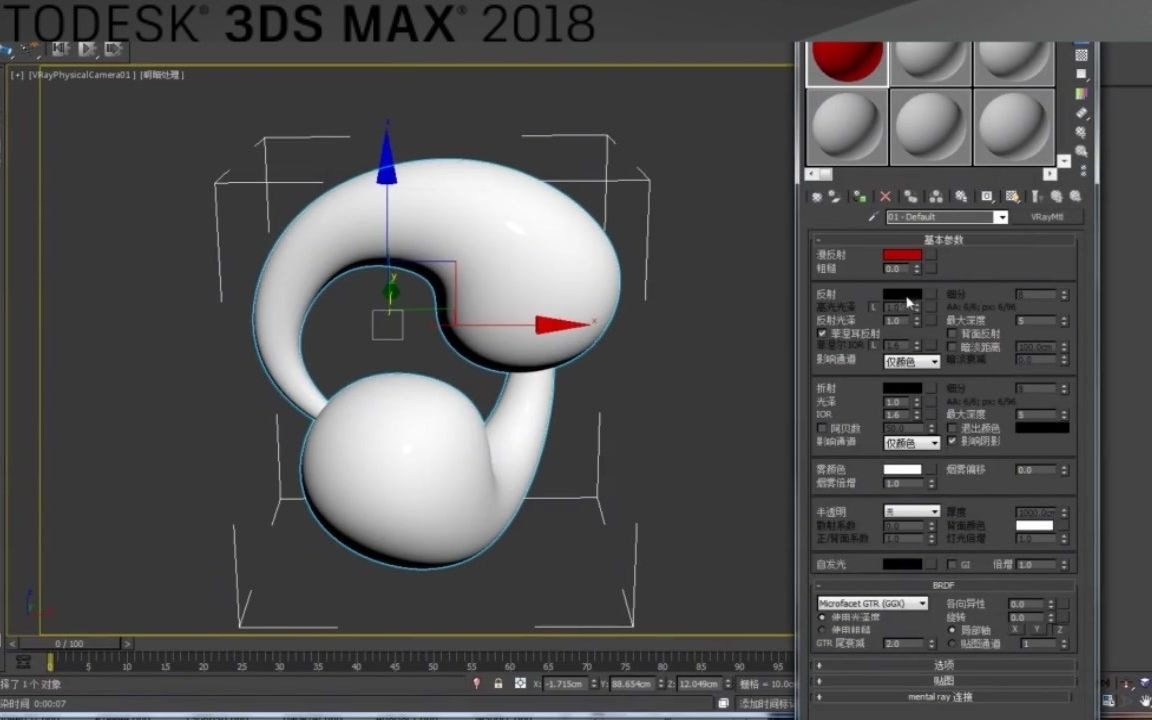This screenshot has height=720, width=1152.
Task: Enable the 背面反射 checkbox
Action: (x=952, y=333)
